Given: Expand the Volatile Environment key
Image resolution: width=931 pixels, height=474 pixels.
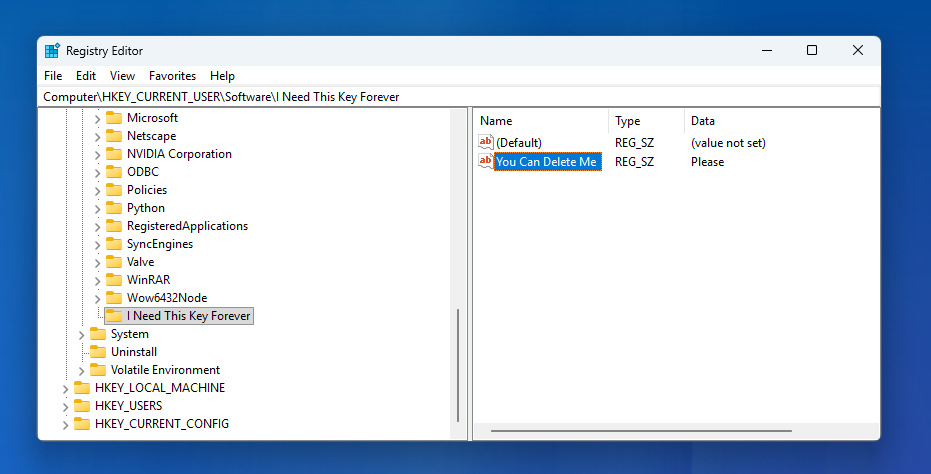Looking at the screenshot, I should [x=81, y=371].
